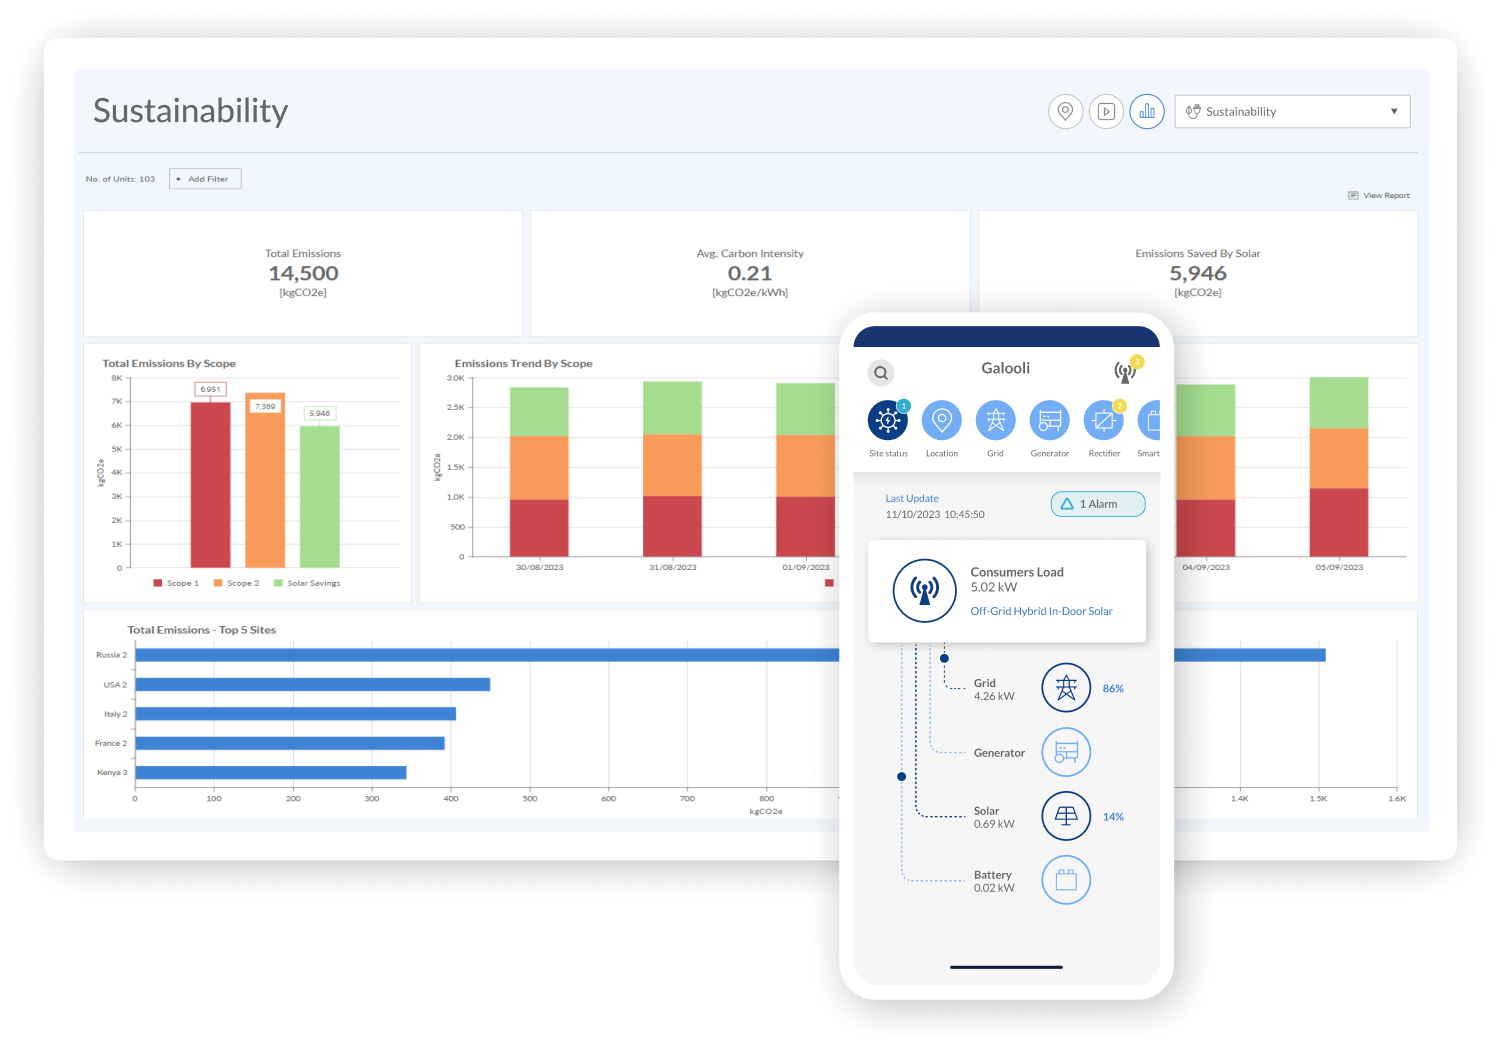This screenshot has height=1051, width=1501.
Task: Open the Rectifier tab icon
Action: pyautogui.click(x=1103, y=421)
